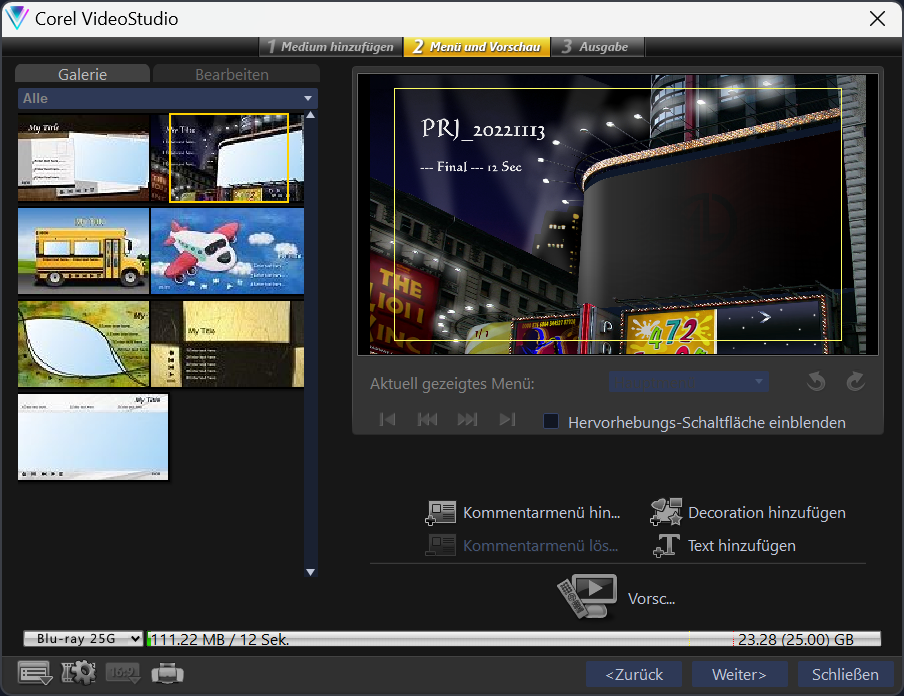Click the Text hinzufügen icon
The image size is (904, 696).
pyautogui.click(x=666, y=545)
